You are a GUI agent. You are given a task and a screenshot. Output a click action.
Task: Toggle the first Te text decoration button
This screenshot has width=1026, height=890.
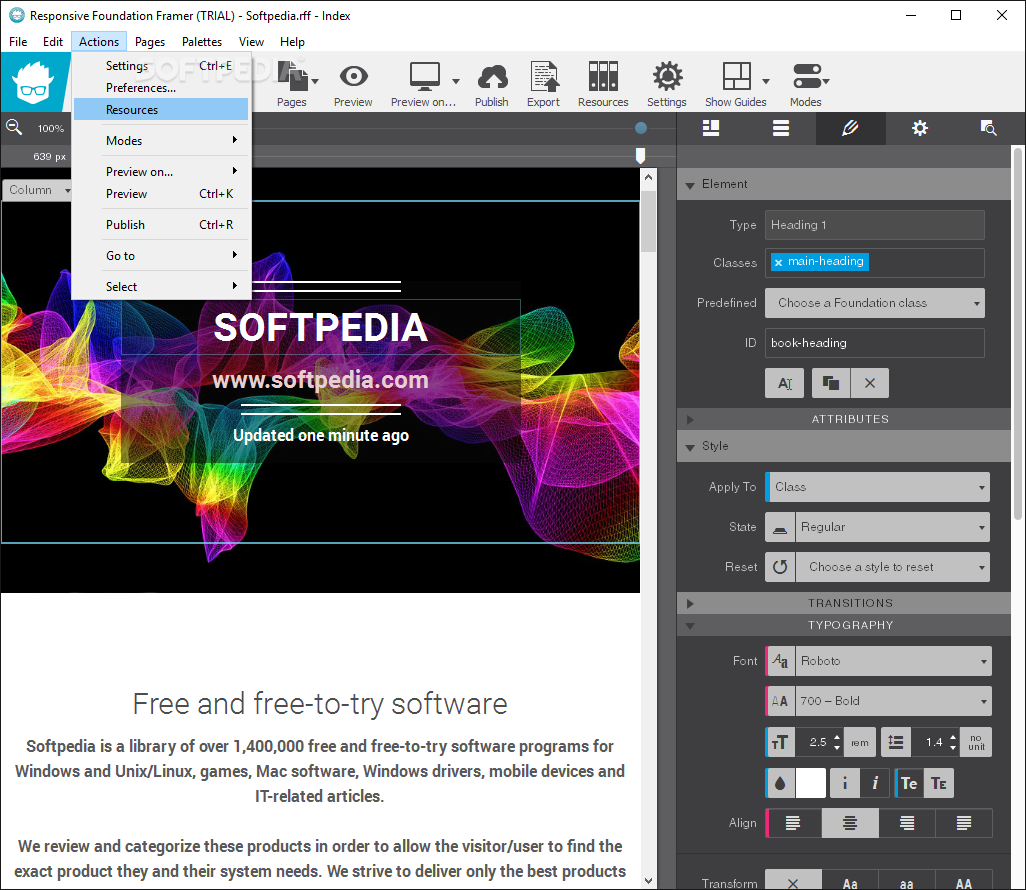[909, 783]
